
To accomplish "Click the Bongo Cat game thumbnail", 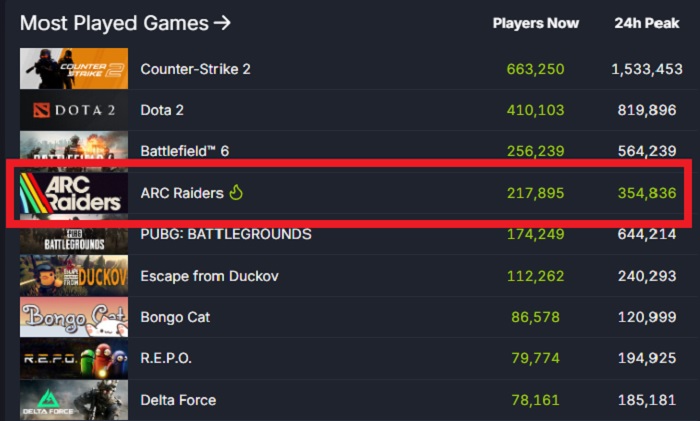I will tap(74, 317).
